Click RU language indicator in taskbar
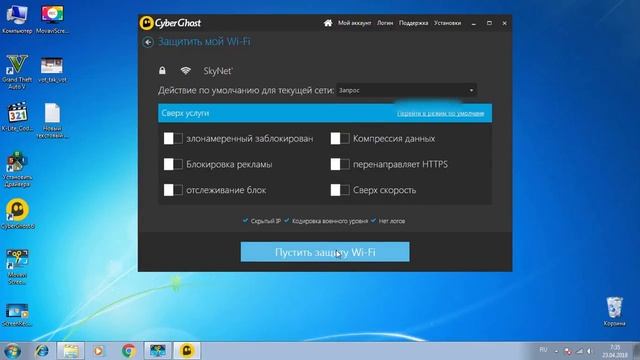The image size is (640, 360). (x=543, y=350)
